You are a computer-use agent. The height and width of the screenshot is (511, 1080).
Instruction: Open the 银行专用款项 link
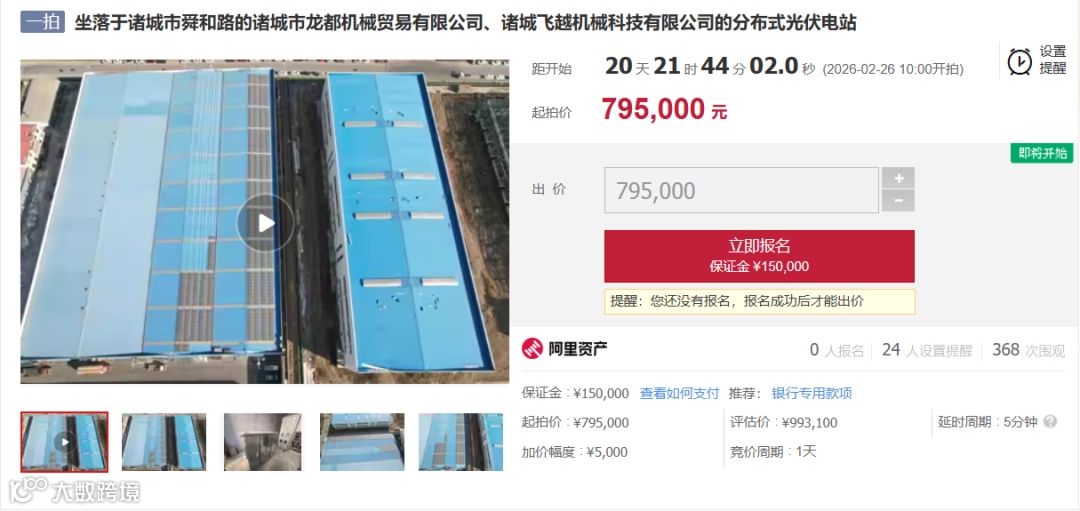[x=811, y=393]
